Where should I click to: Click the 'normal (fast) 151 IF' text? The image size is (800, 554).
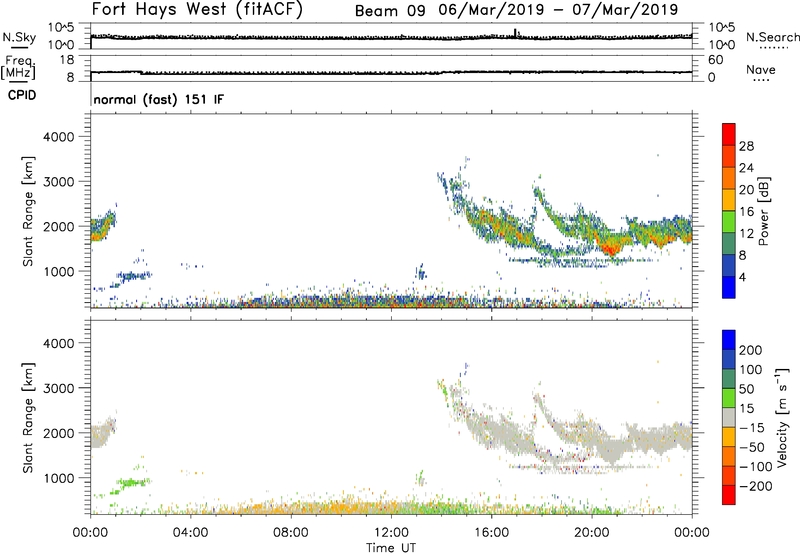point(159,99)
